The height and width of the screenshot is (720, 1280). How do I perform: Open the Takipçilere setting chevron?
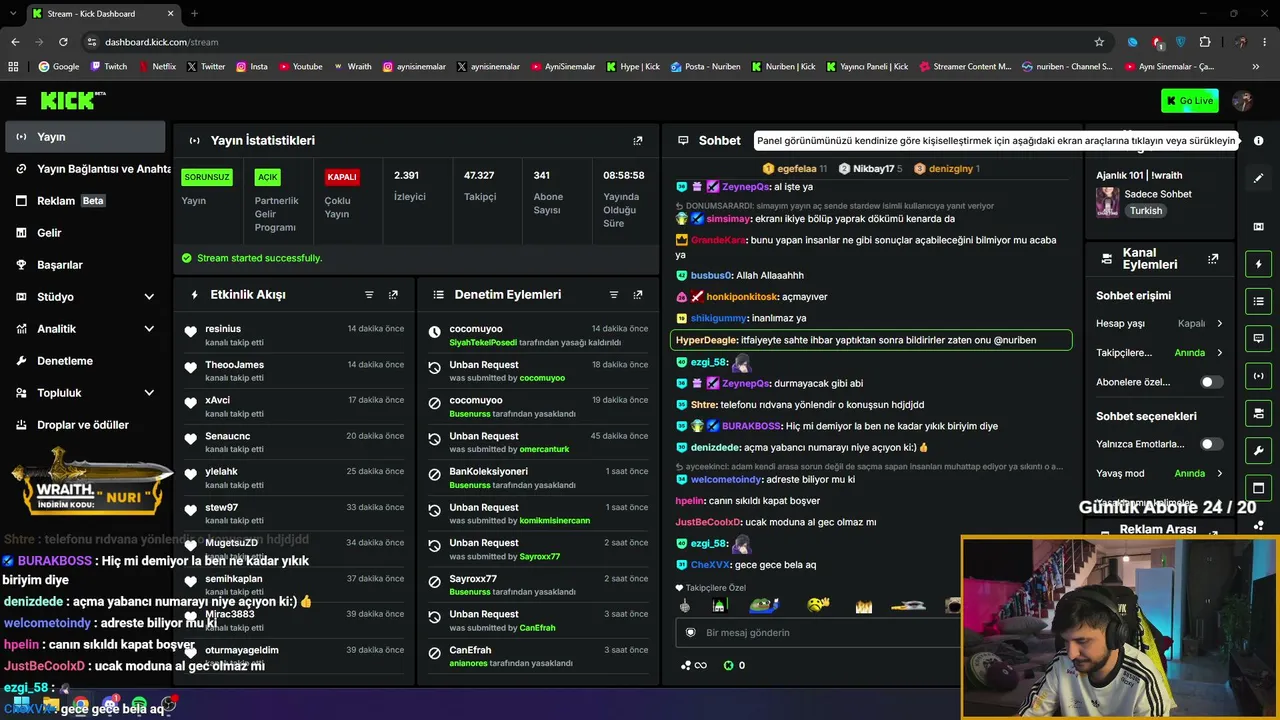(1219, 353)
